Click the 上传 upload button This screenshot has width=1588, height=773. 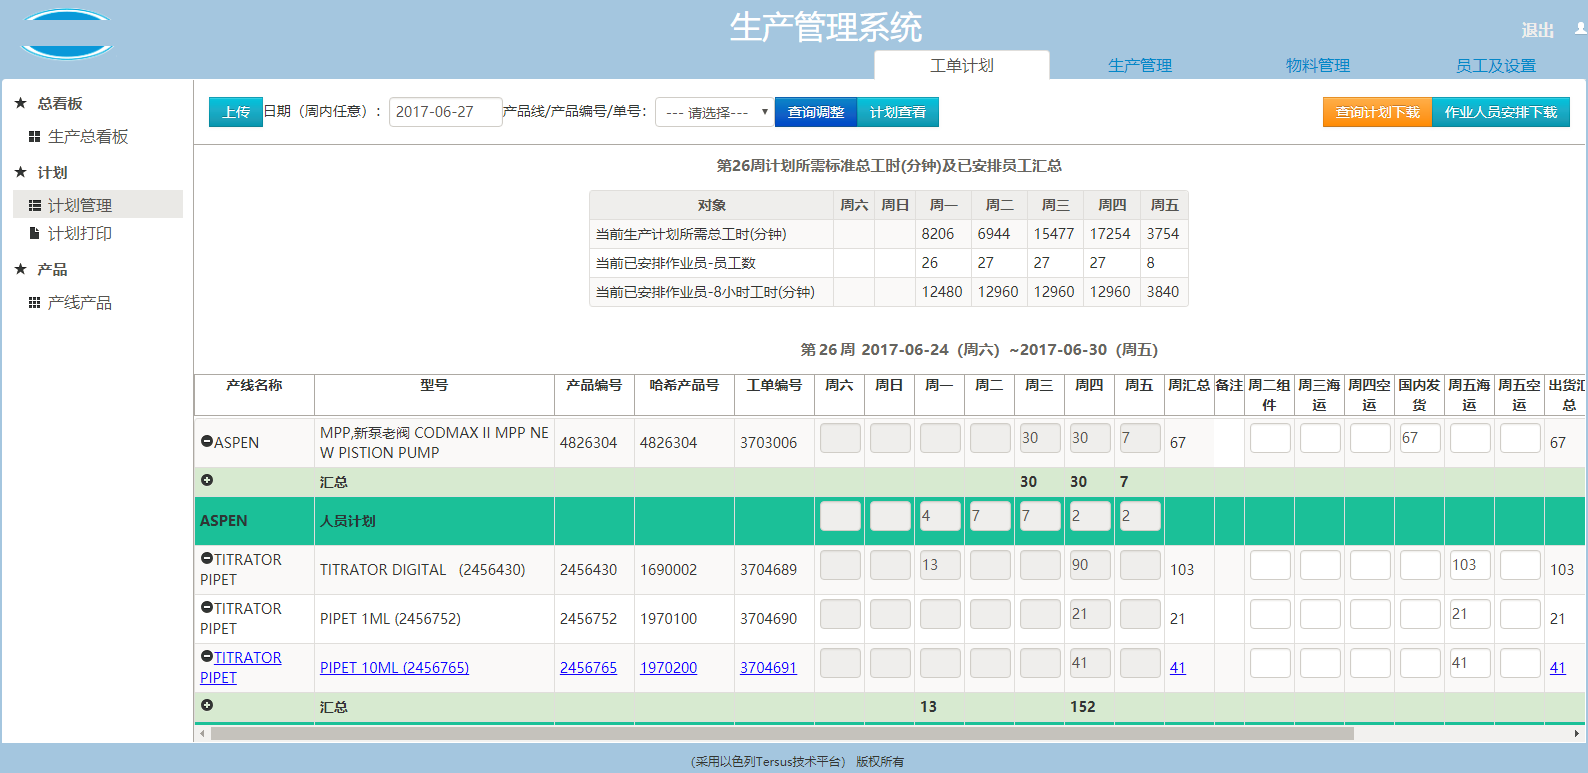(236, 112)
